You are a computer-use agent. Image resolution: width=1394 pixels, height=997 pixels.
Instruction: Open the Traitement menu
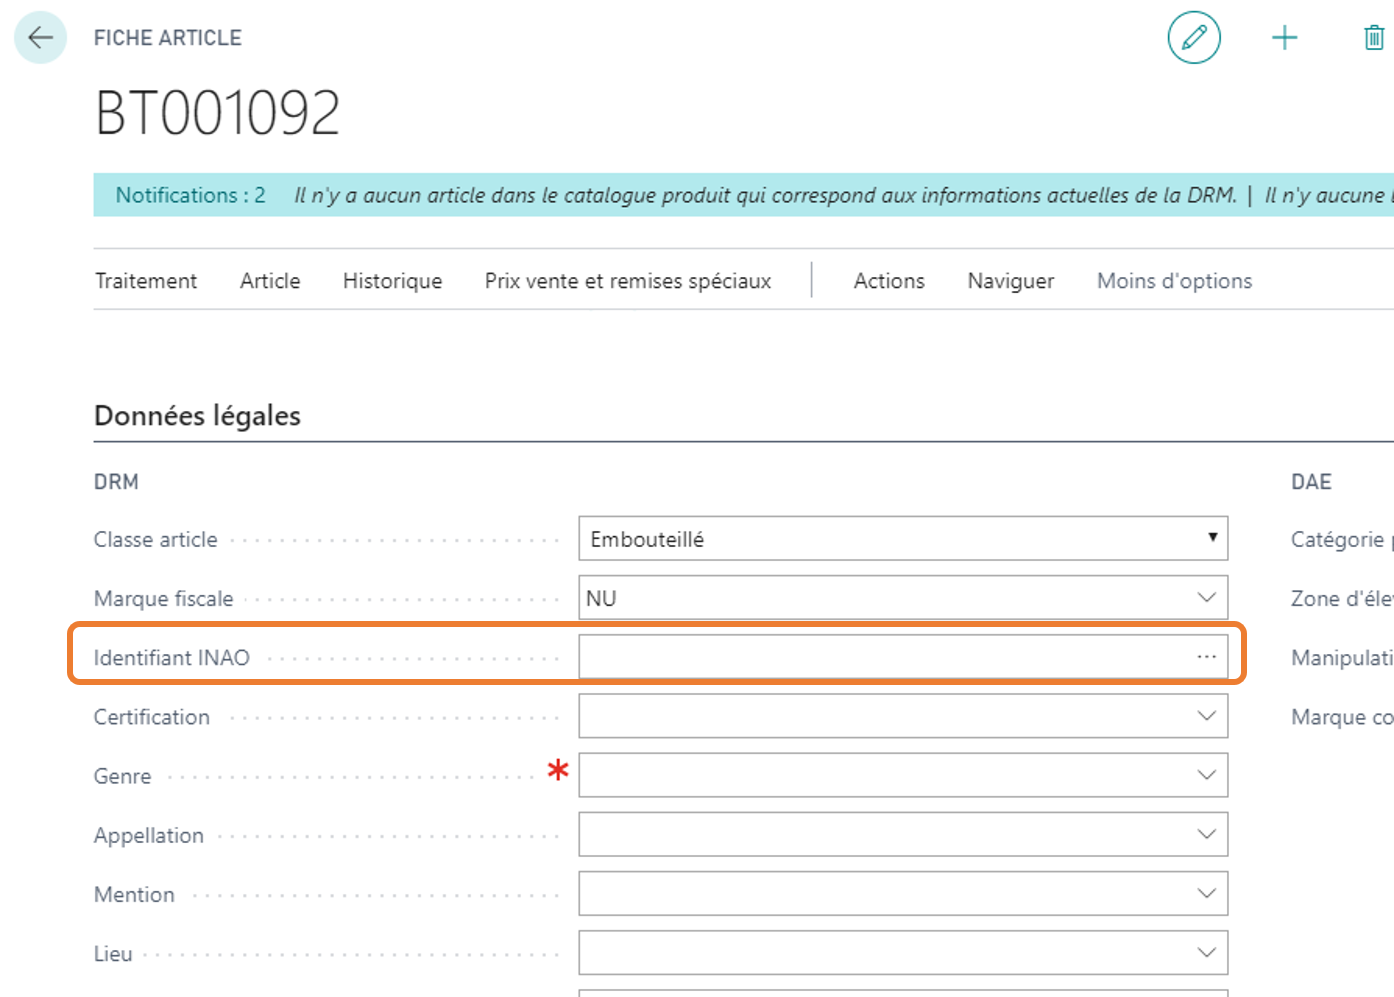pyautogui.click(x=146, y=281)
